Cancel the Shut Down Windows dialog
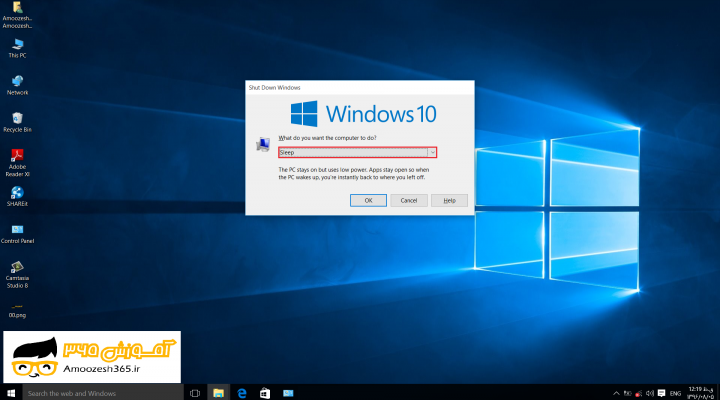The image size is (720, 400). (409, 200)
